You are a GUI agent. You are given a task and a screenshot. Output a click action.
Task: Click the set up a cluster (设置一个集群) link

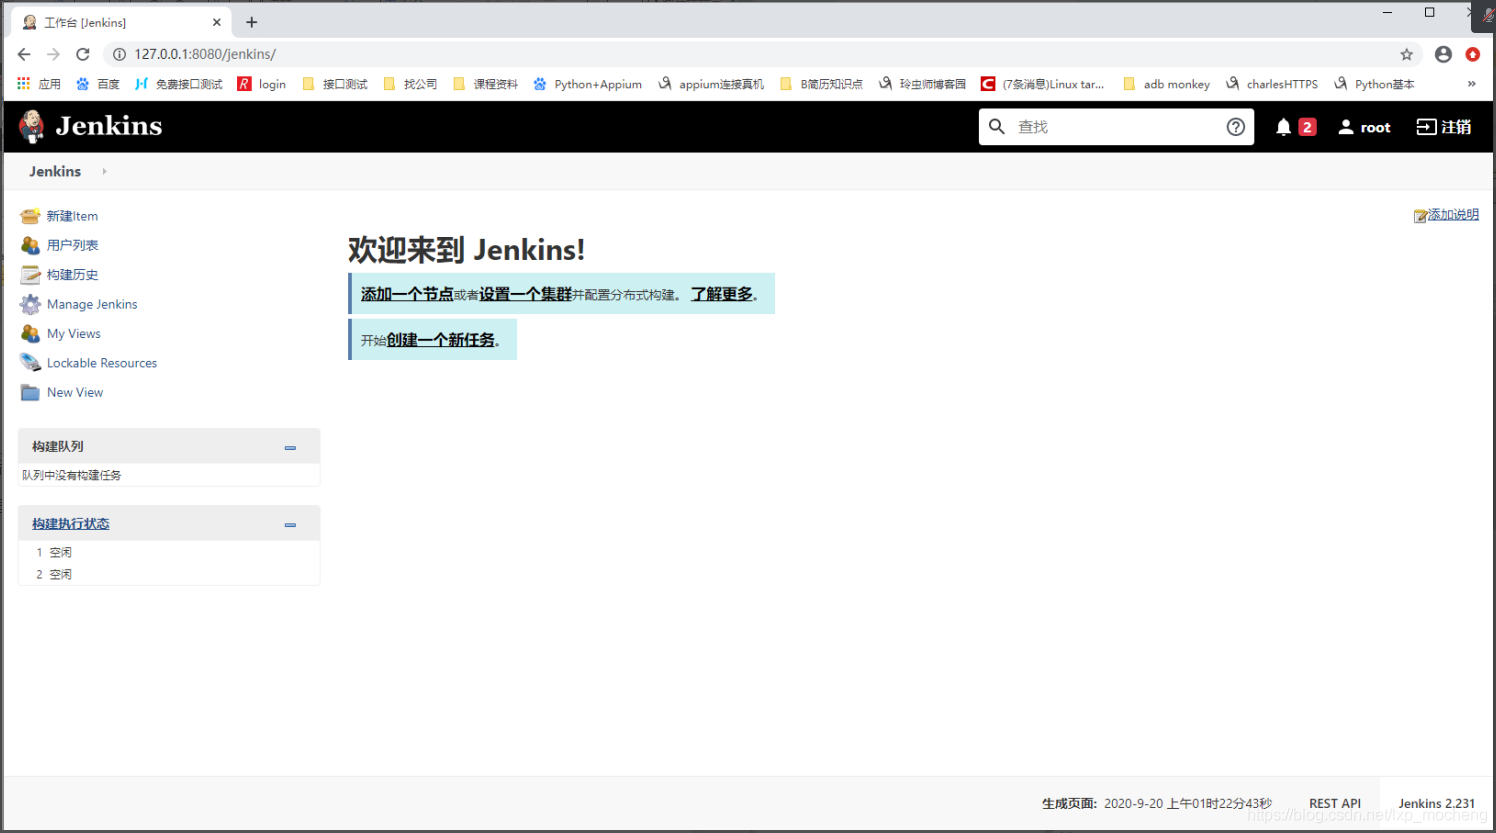point(525,294)
